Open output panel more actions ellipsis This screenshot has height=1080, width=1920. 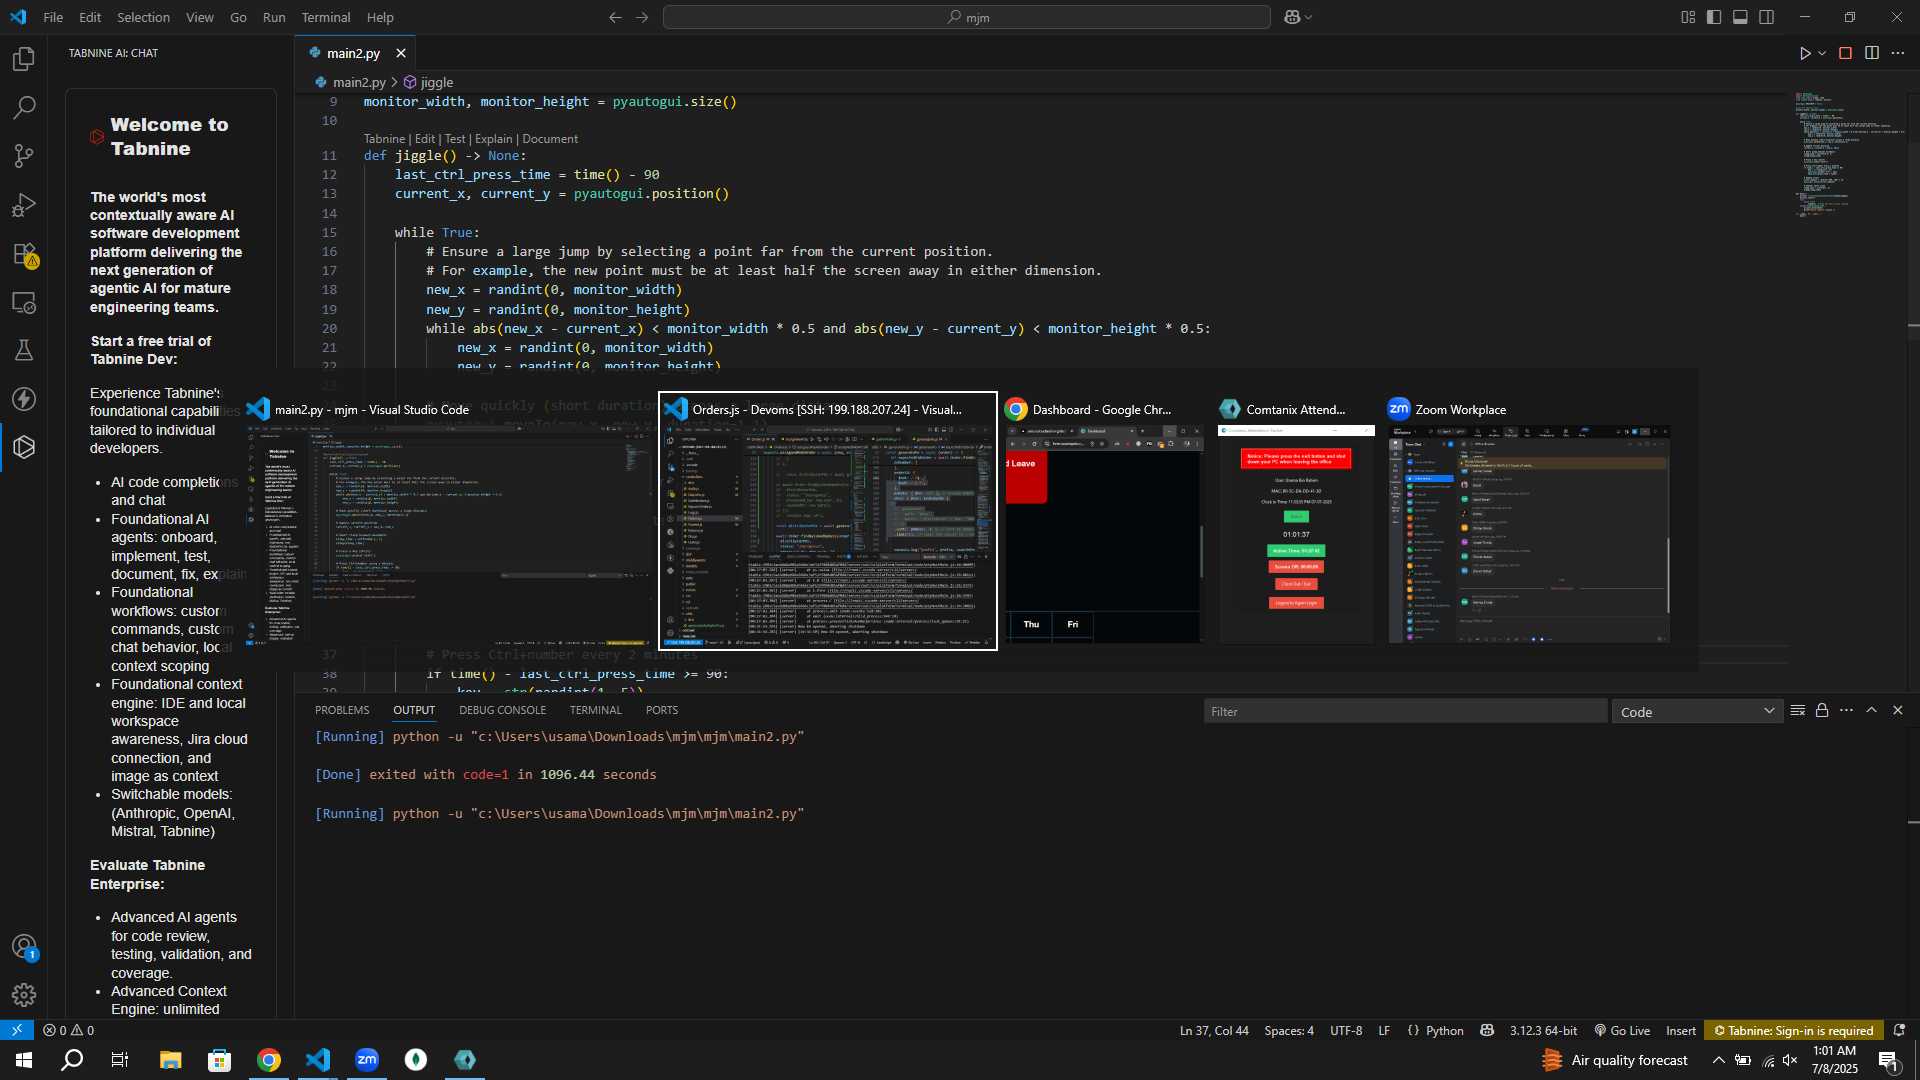(x=1846, y=711)
